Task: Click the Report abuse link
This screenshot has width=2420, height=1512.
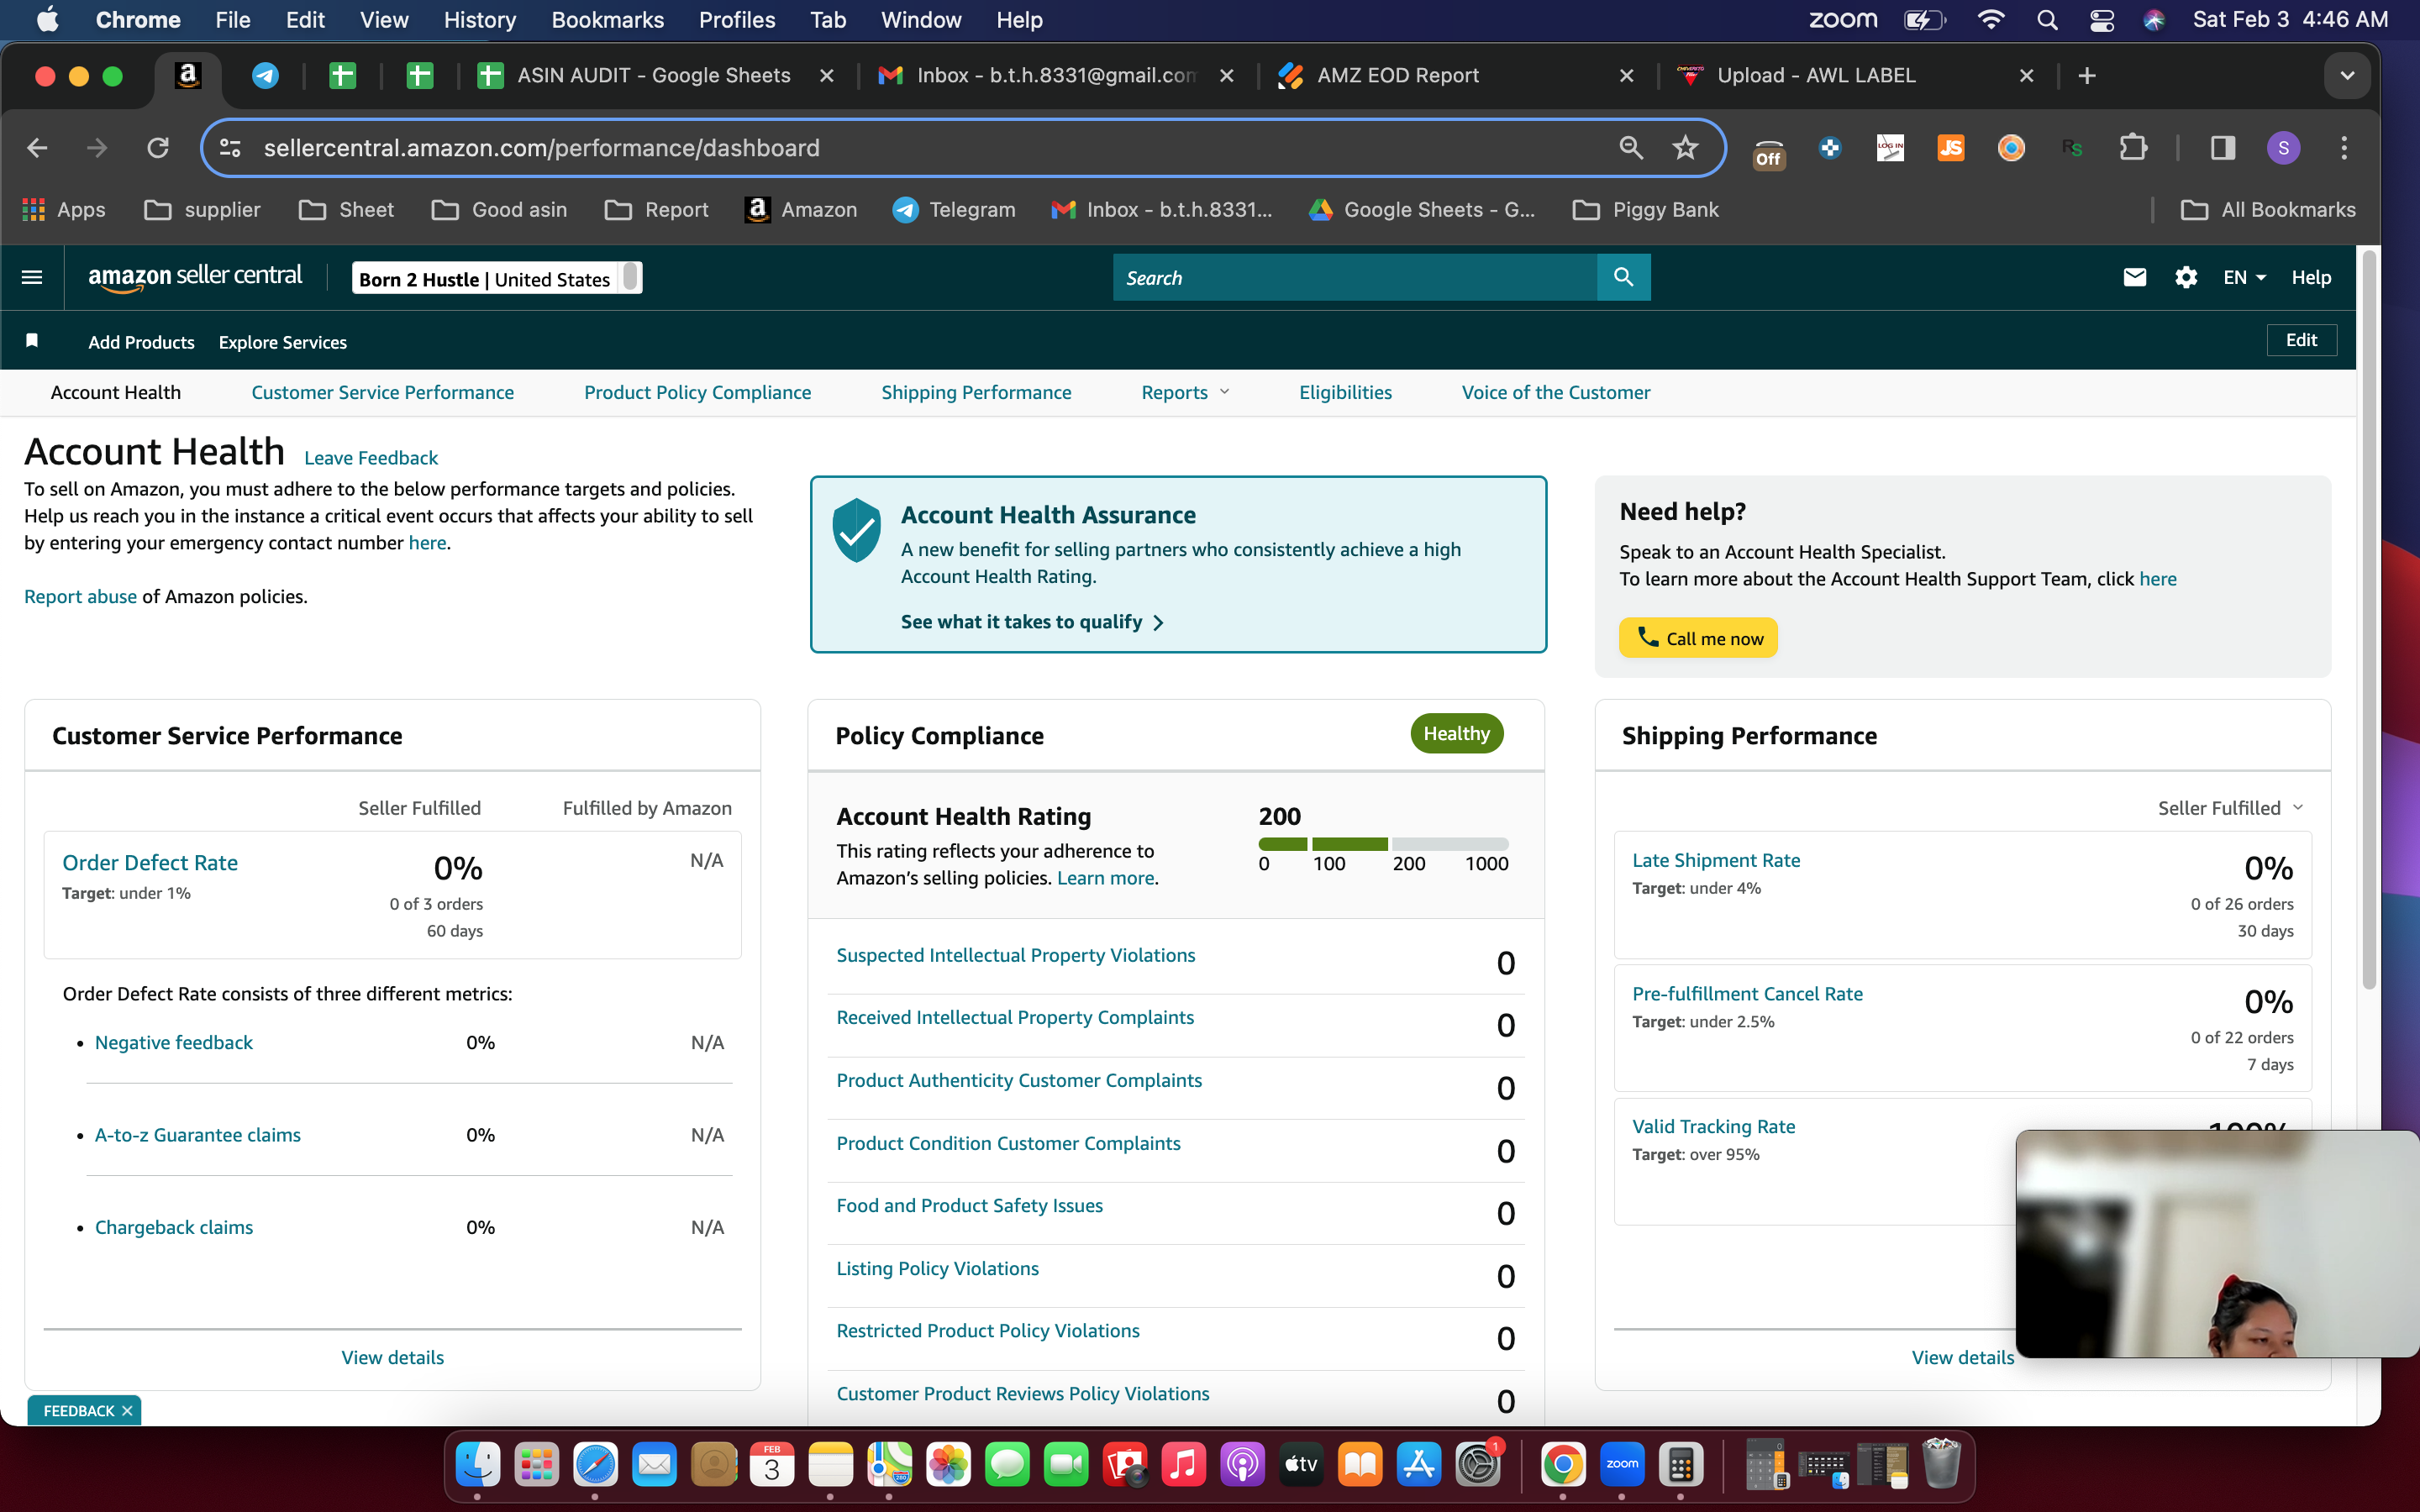Action: (80, 597)
